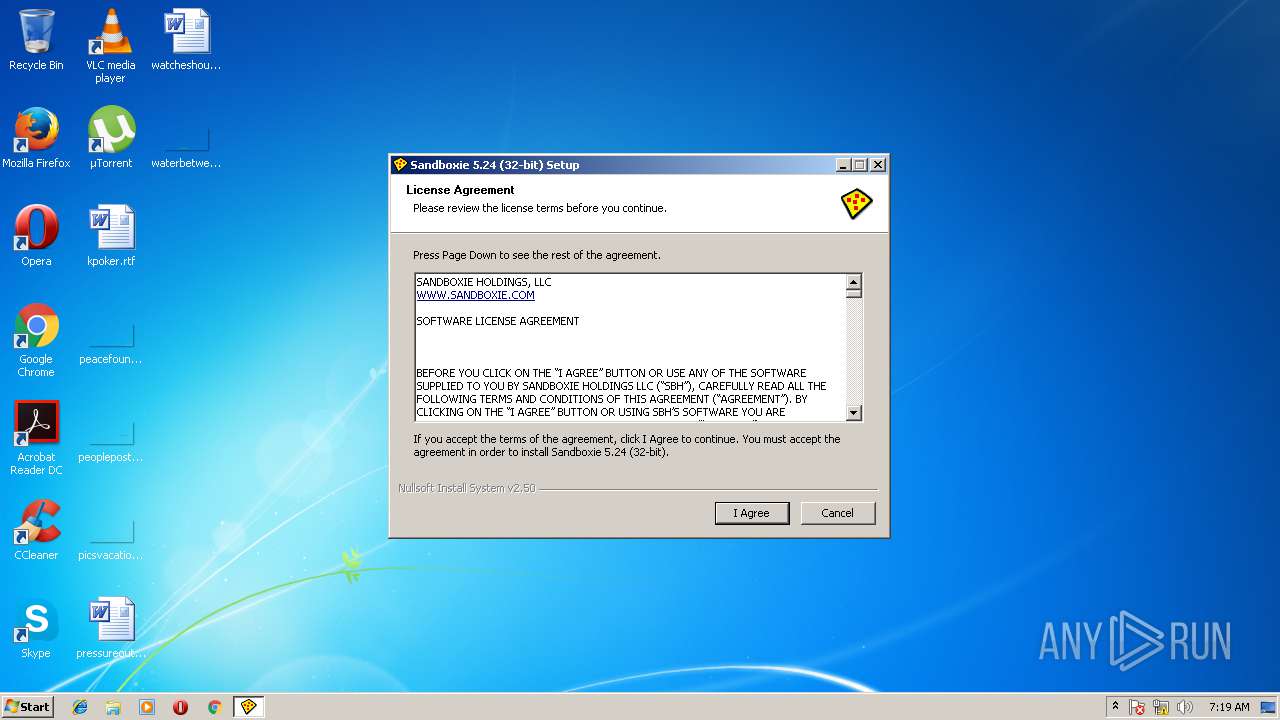
Task: Select the VLC media player shortcut
Action: [x=110, y=46]
